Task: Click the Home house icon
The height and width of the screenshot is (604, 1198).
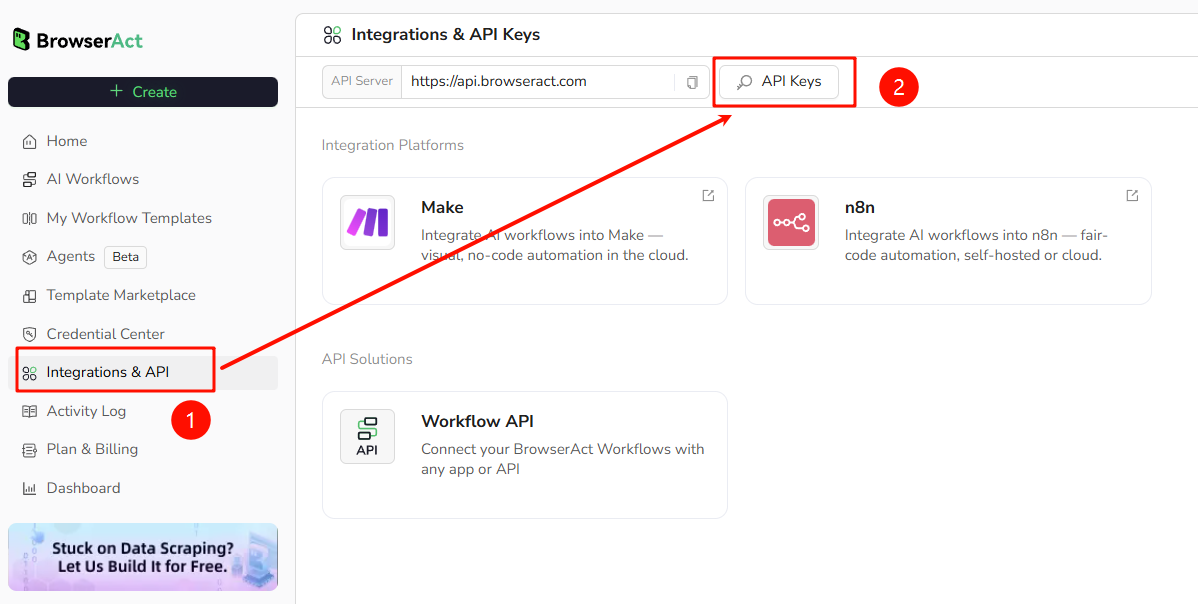Action: [x=30, y=141]
